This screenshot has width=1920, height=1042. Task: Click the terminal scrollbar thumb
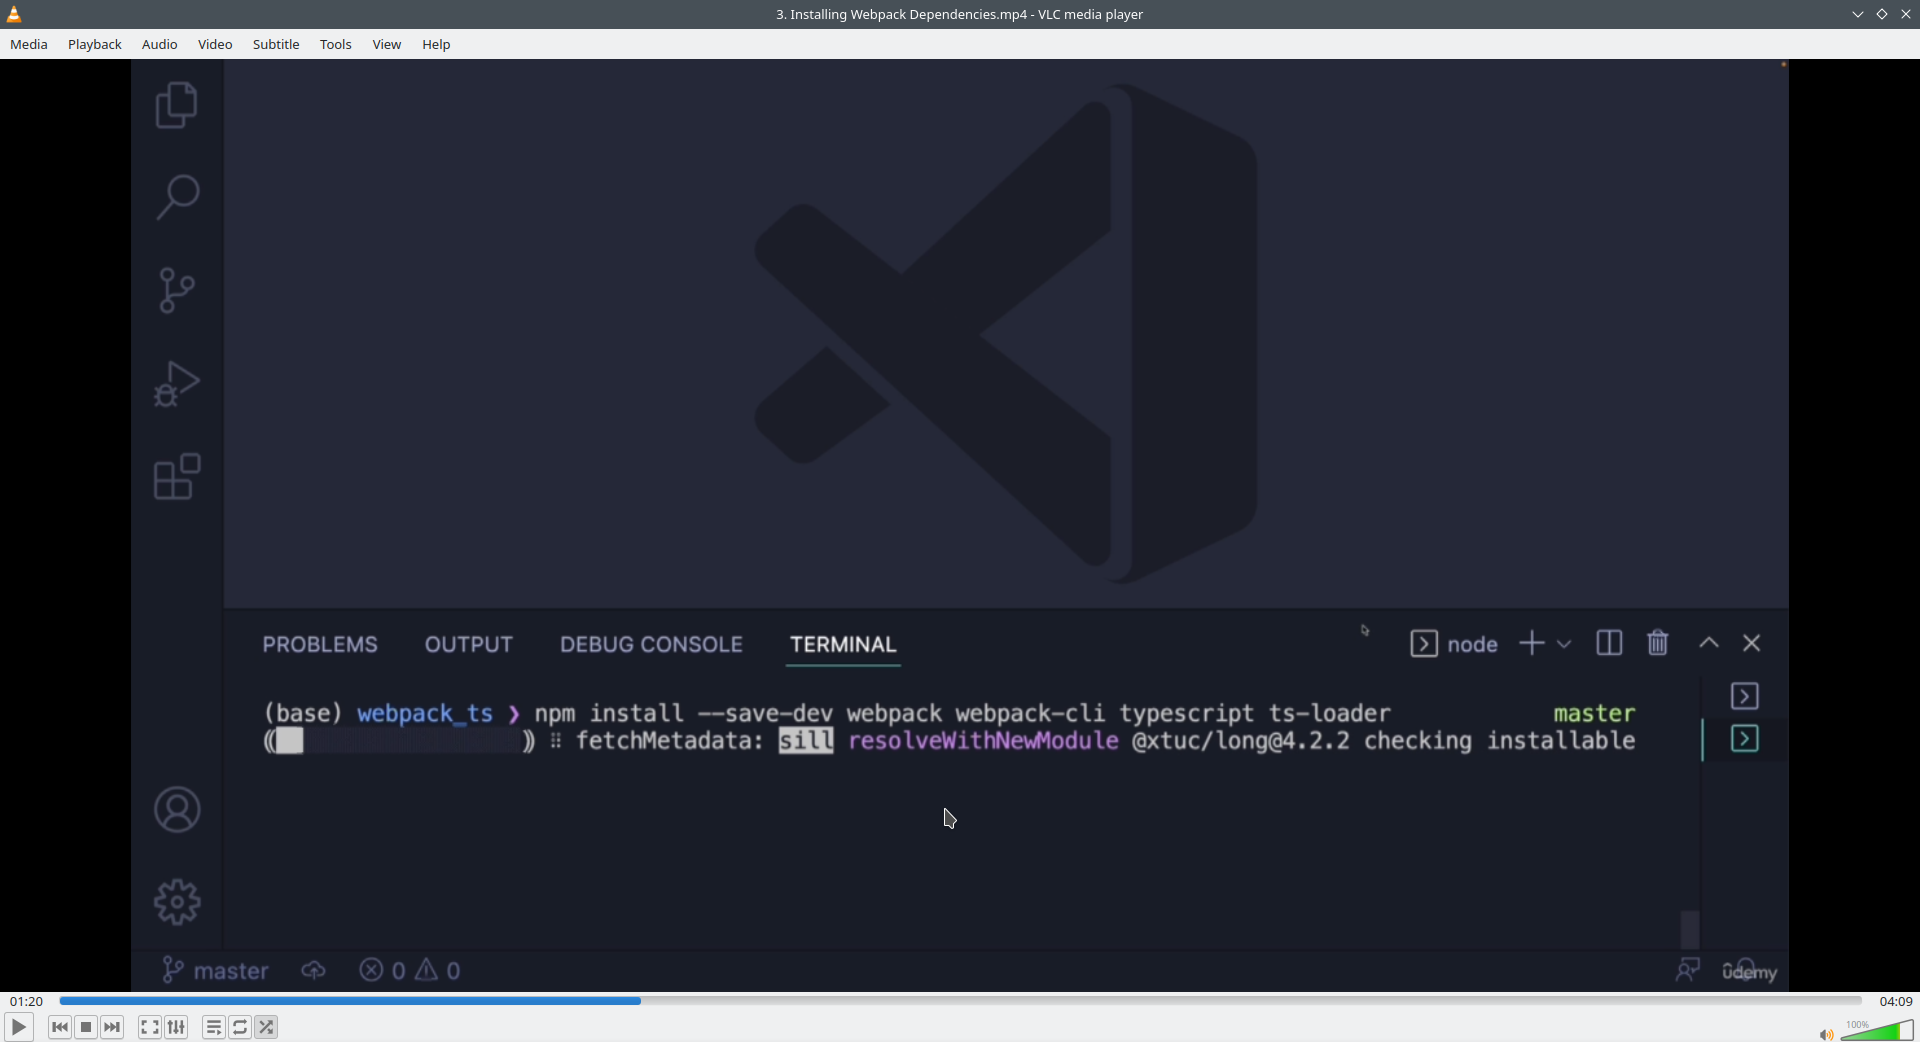(1690, 929)
